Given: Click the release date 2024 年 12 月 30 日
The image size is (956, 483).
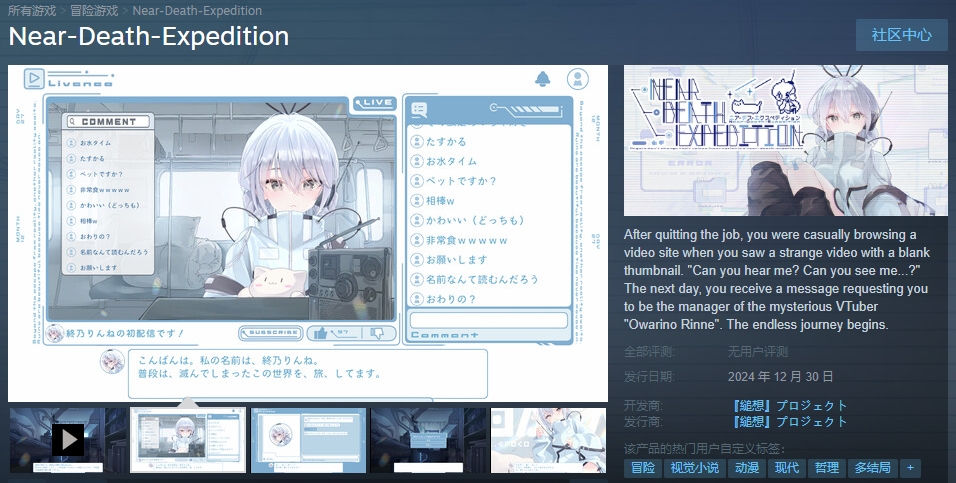Looking at the screenshot, I should [x=780, y=376].
